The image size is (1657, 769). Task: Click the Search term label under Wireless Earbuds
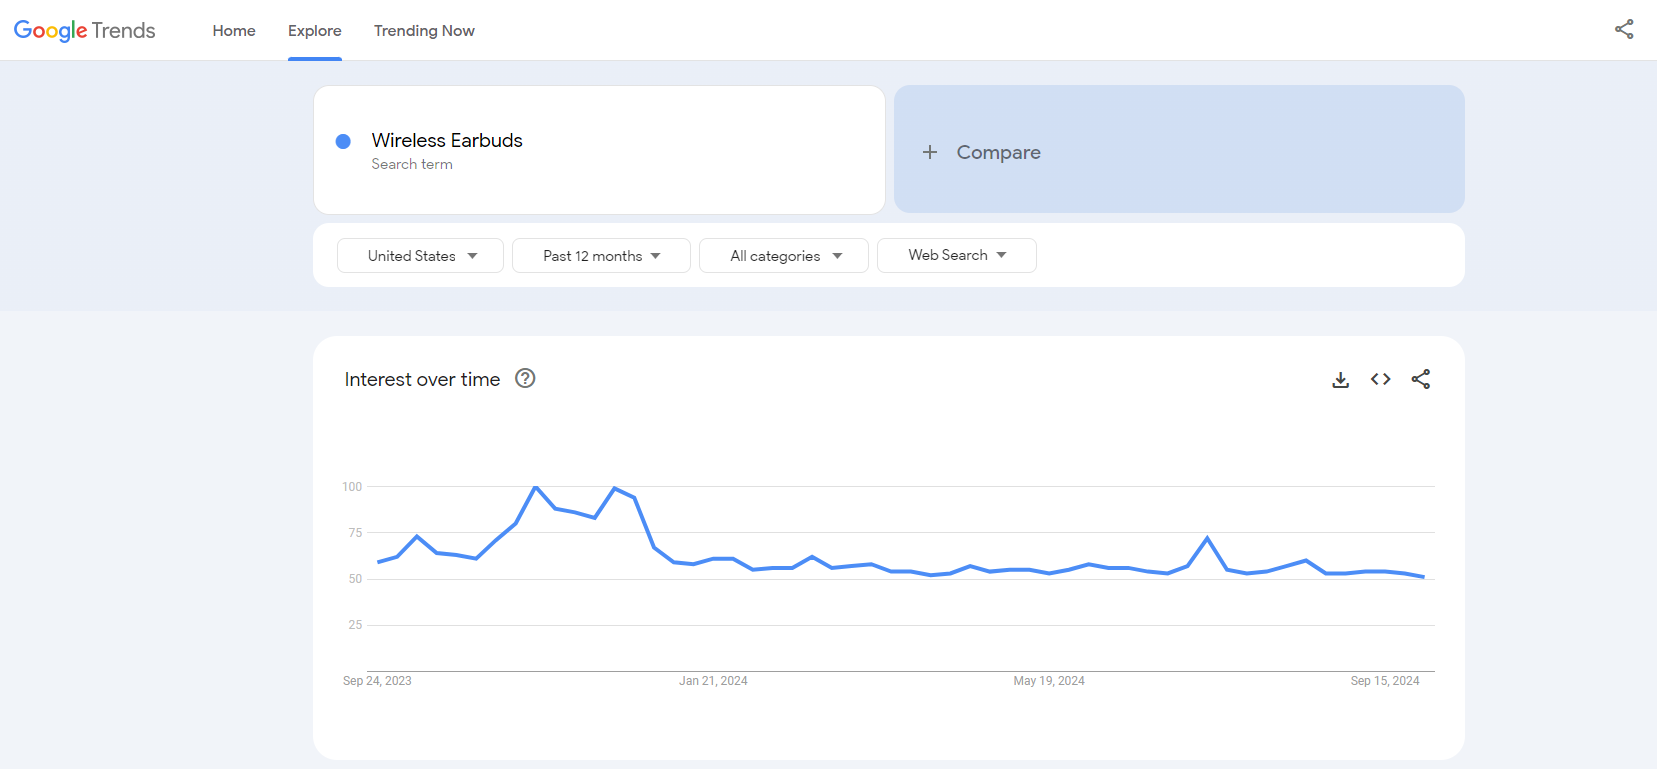tap(412, 164)
